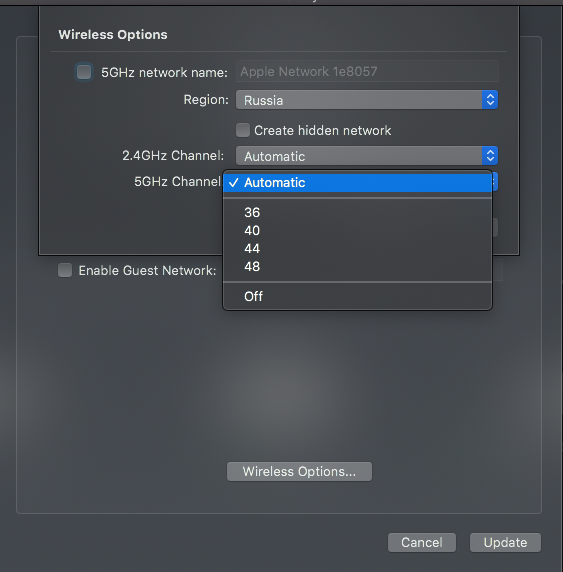Click the 5GHz network name text field
563x572 pixels.
[x=367, y=72]
